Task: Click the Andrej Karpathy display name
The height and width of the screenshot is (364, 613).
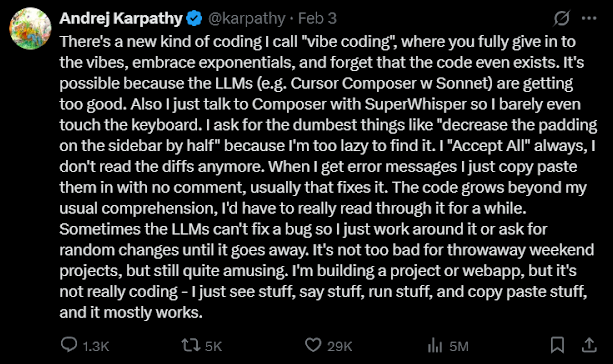Action: pyautogui.click(x=121, y=18)
